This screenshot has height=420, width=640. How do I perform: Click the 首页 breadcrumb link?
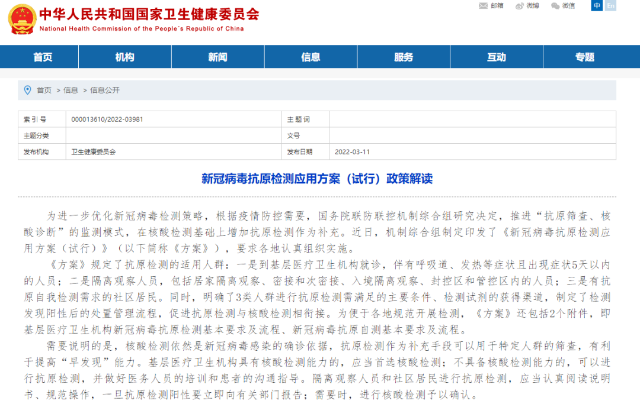[x=44, y=90]
